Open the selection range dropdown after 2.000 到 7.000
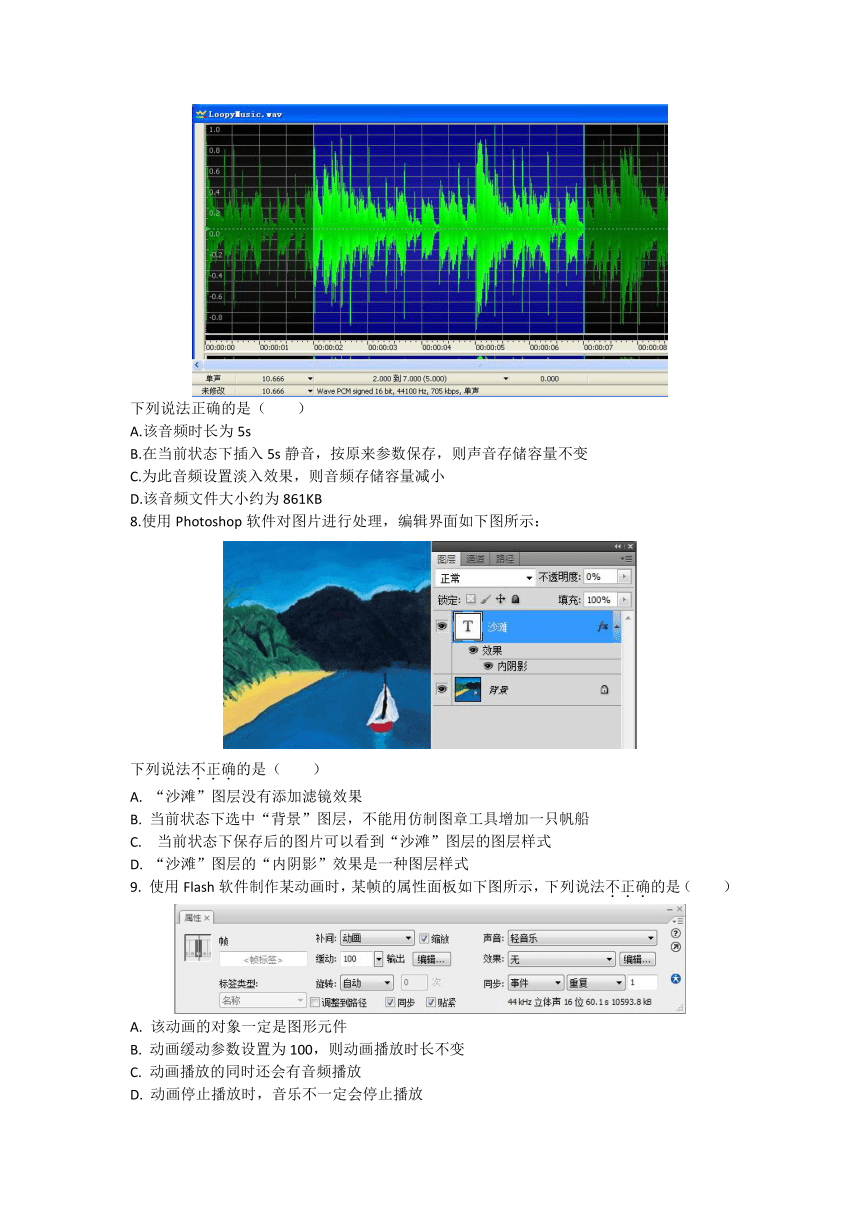Viewport: 860px width, 1216px height. [x=507, y=379]
